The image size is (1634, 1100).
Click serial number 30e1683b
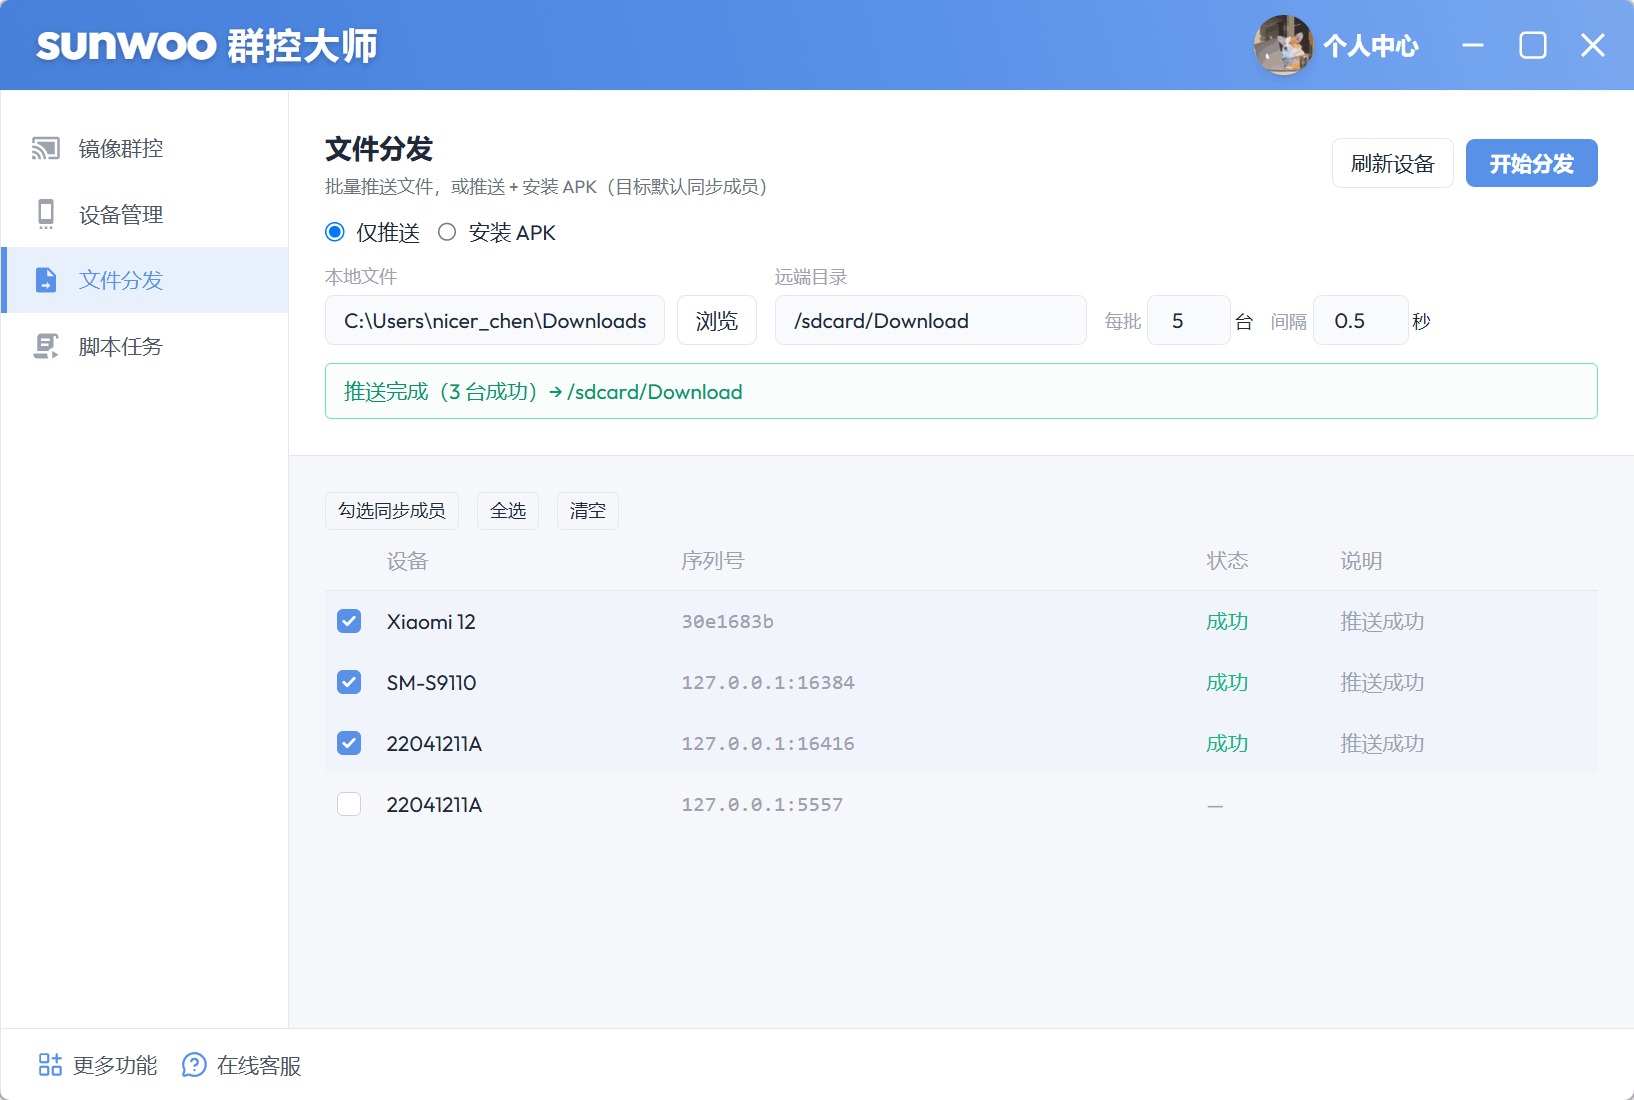(727, 621)
